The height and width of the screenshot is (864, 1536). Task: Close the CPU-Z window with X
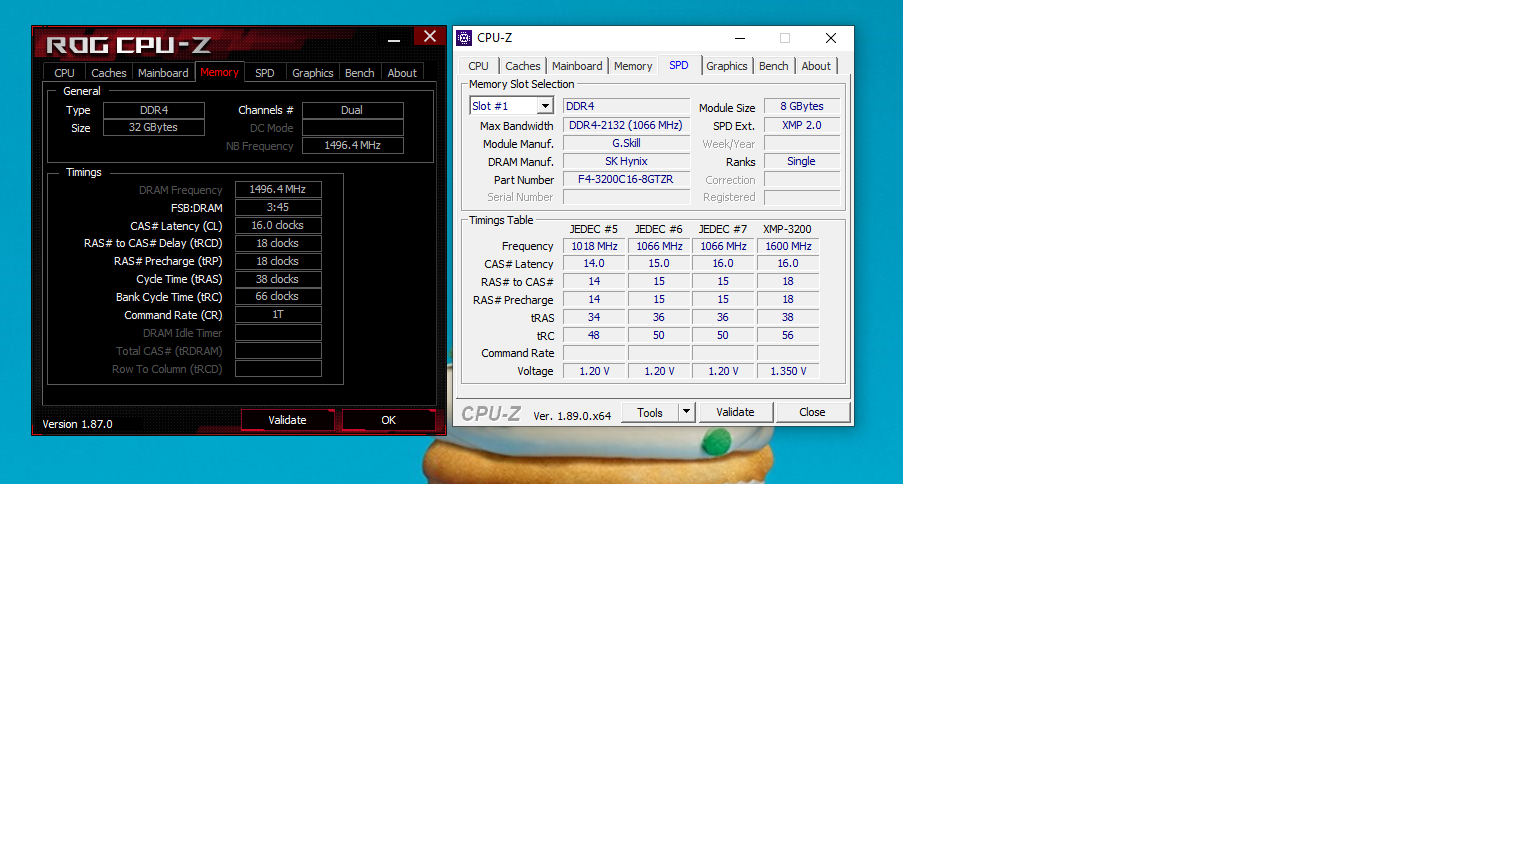(831, 38)
